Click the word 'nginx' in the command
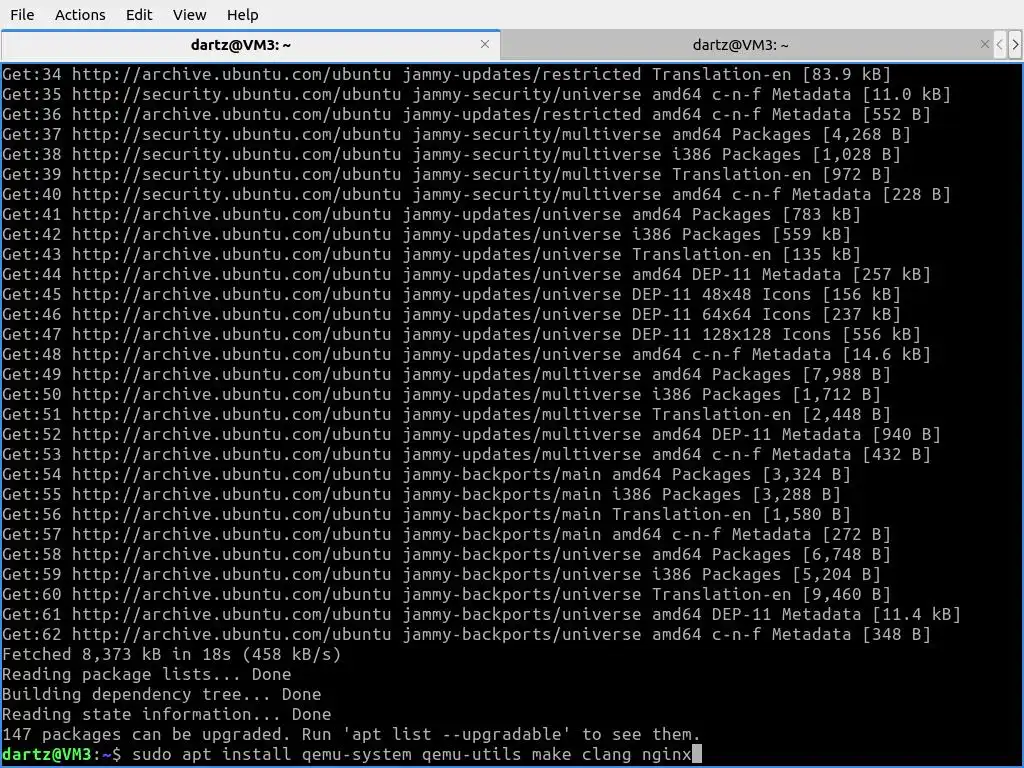The height and width of the screenshot is (768, 1024). [x=666, y=754]
